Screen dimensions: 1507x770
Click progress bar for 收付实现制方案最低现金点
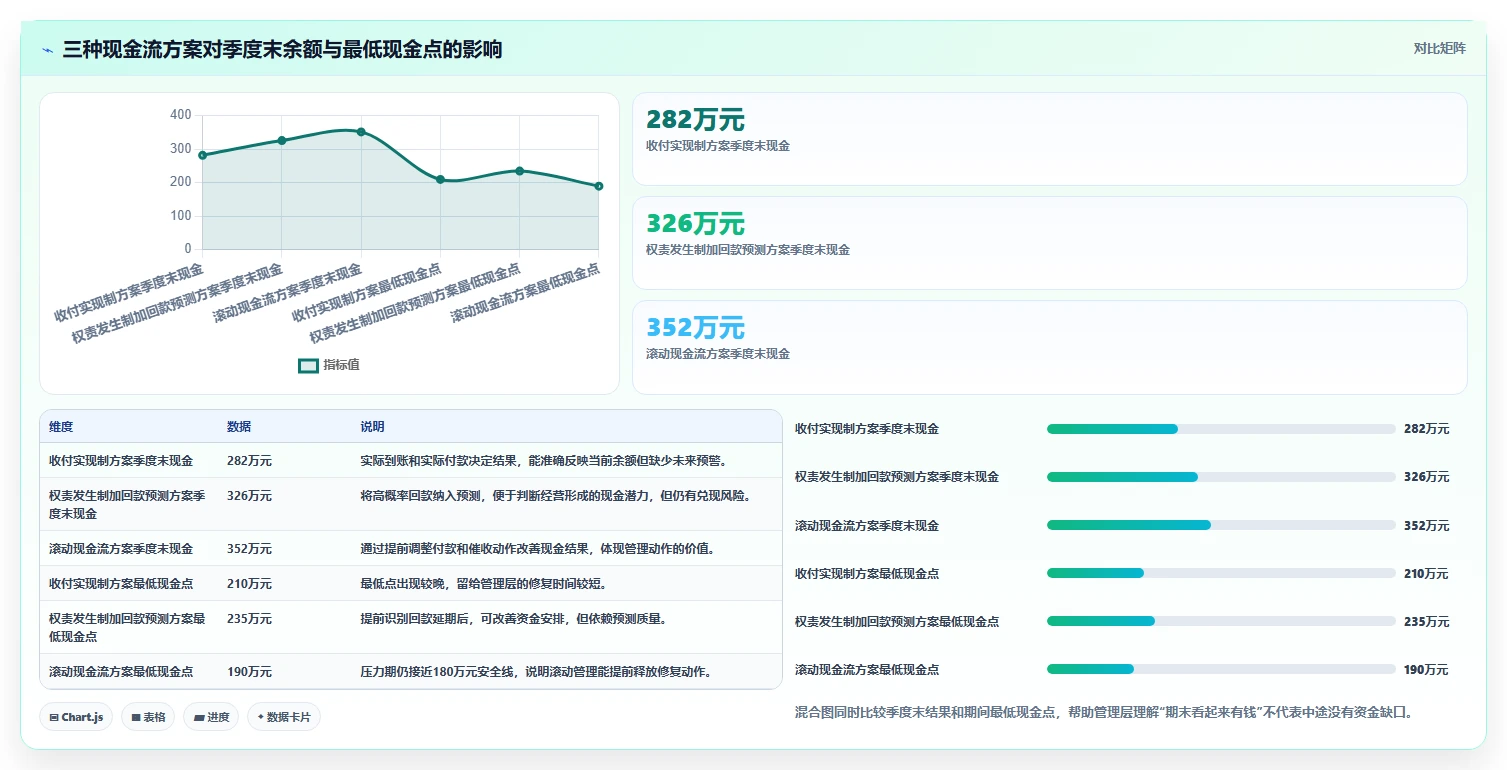[1221, 573]
